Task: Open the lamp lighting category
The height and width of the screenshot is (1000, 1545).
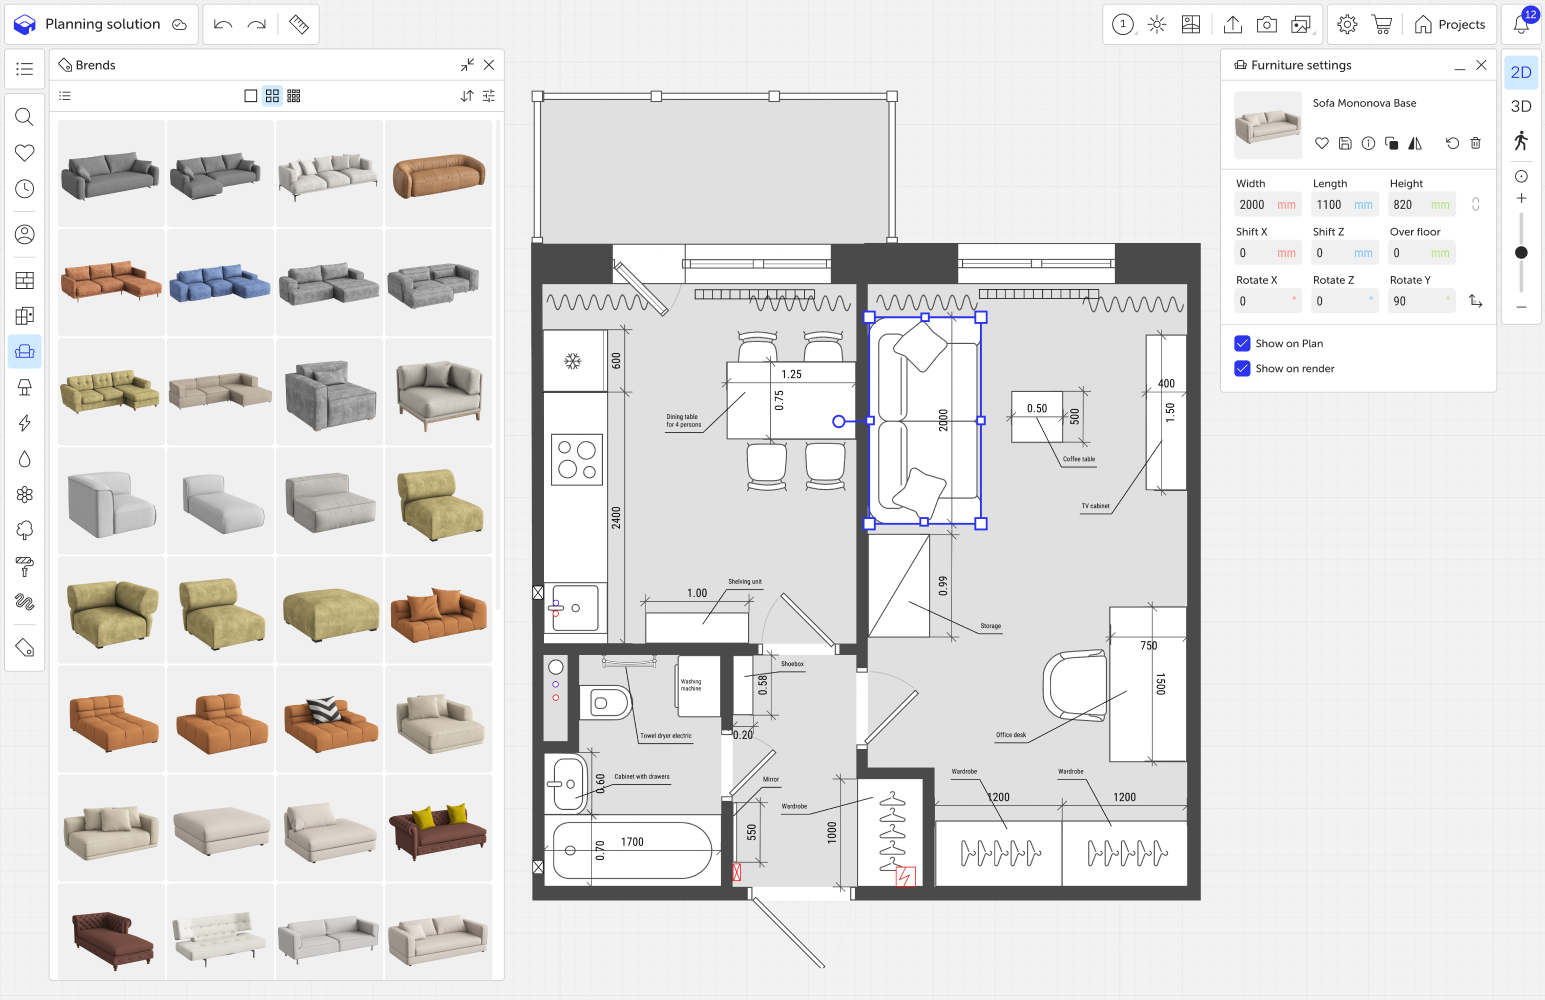Action: point(25,387)
